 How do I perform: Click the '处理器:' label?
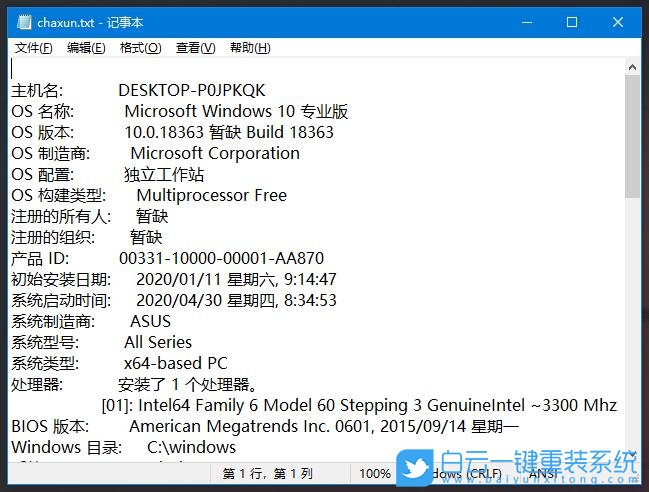[37, 384]
